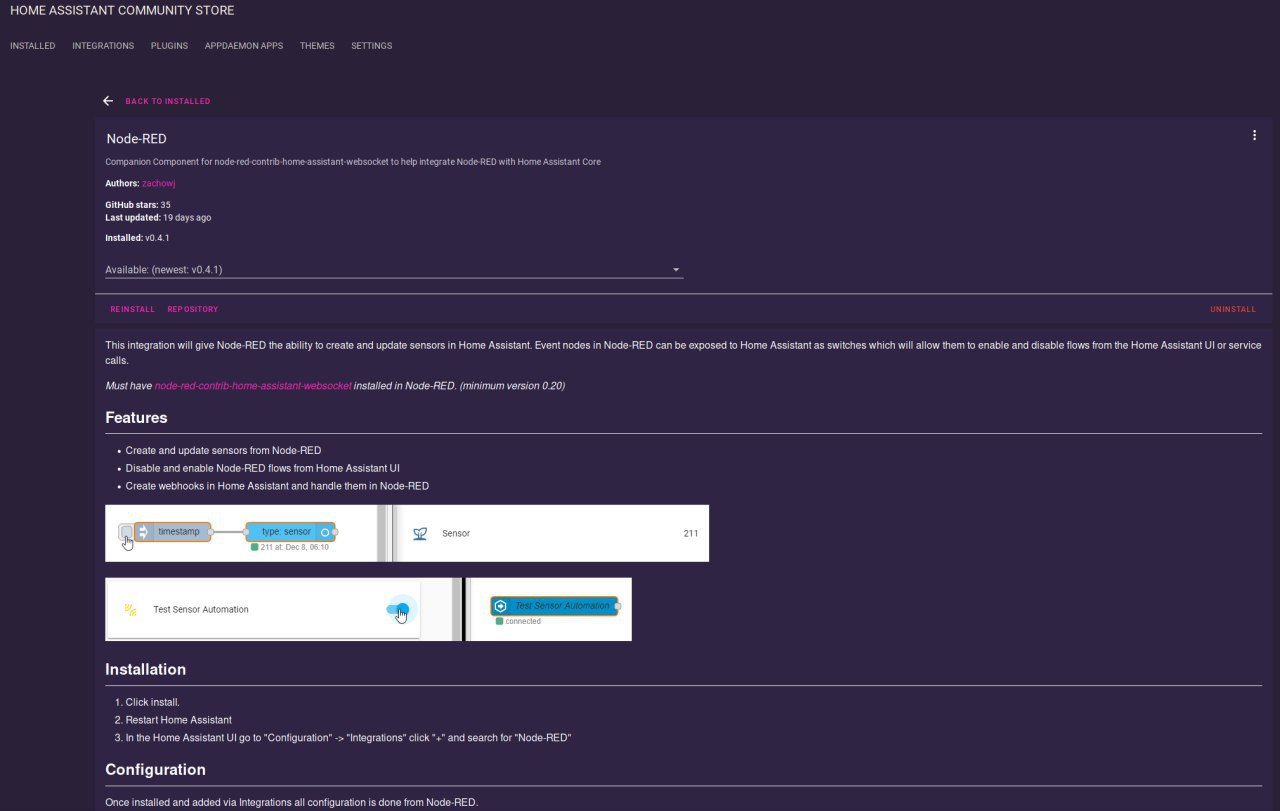Expand the Available version dropdown
The image size is (1280, 811).
(394, 270)
